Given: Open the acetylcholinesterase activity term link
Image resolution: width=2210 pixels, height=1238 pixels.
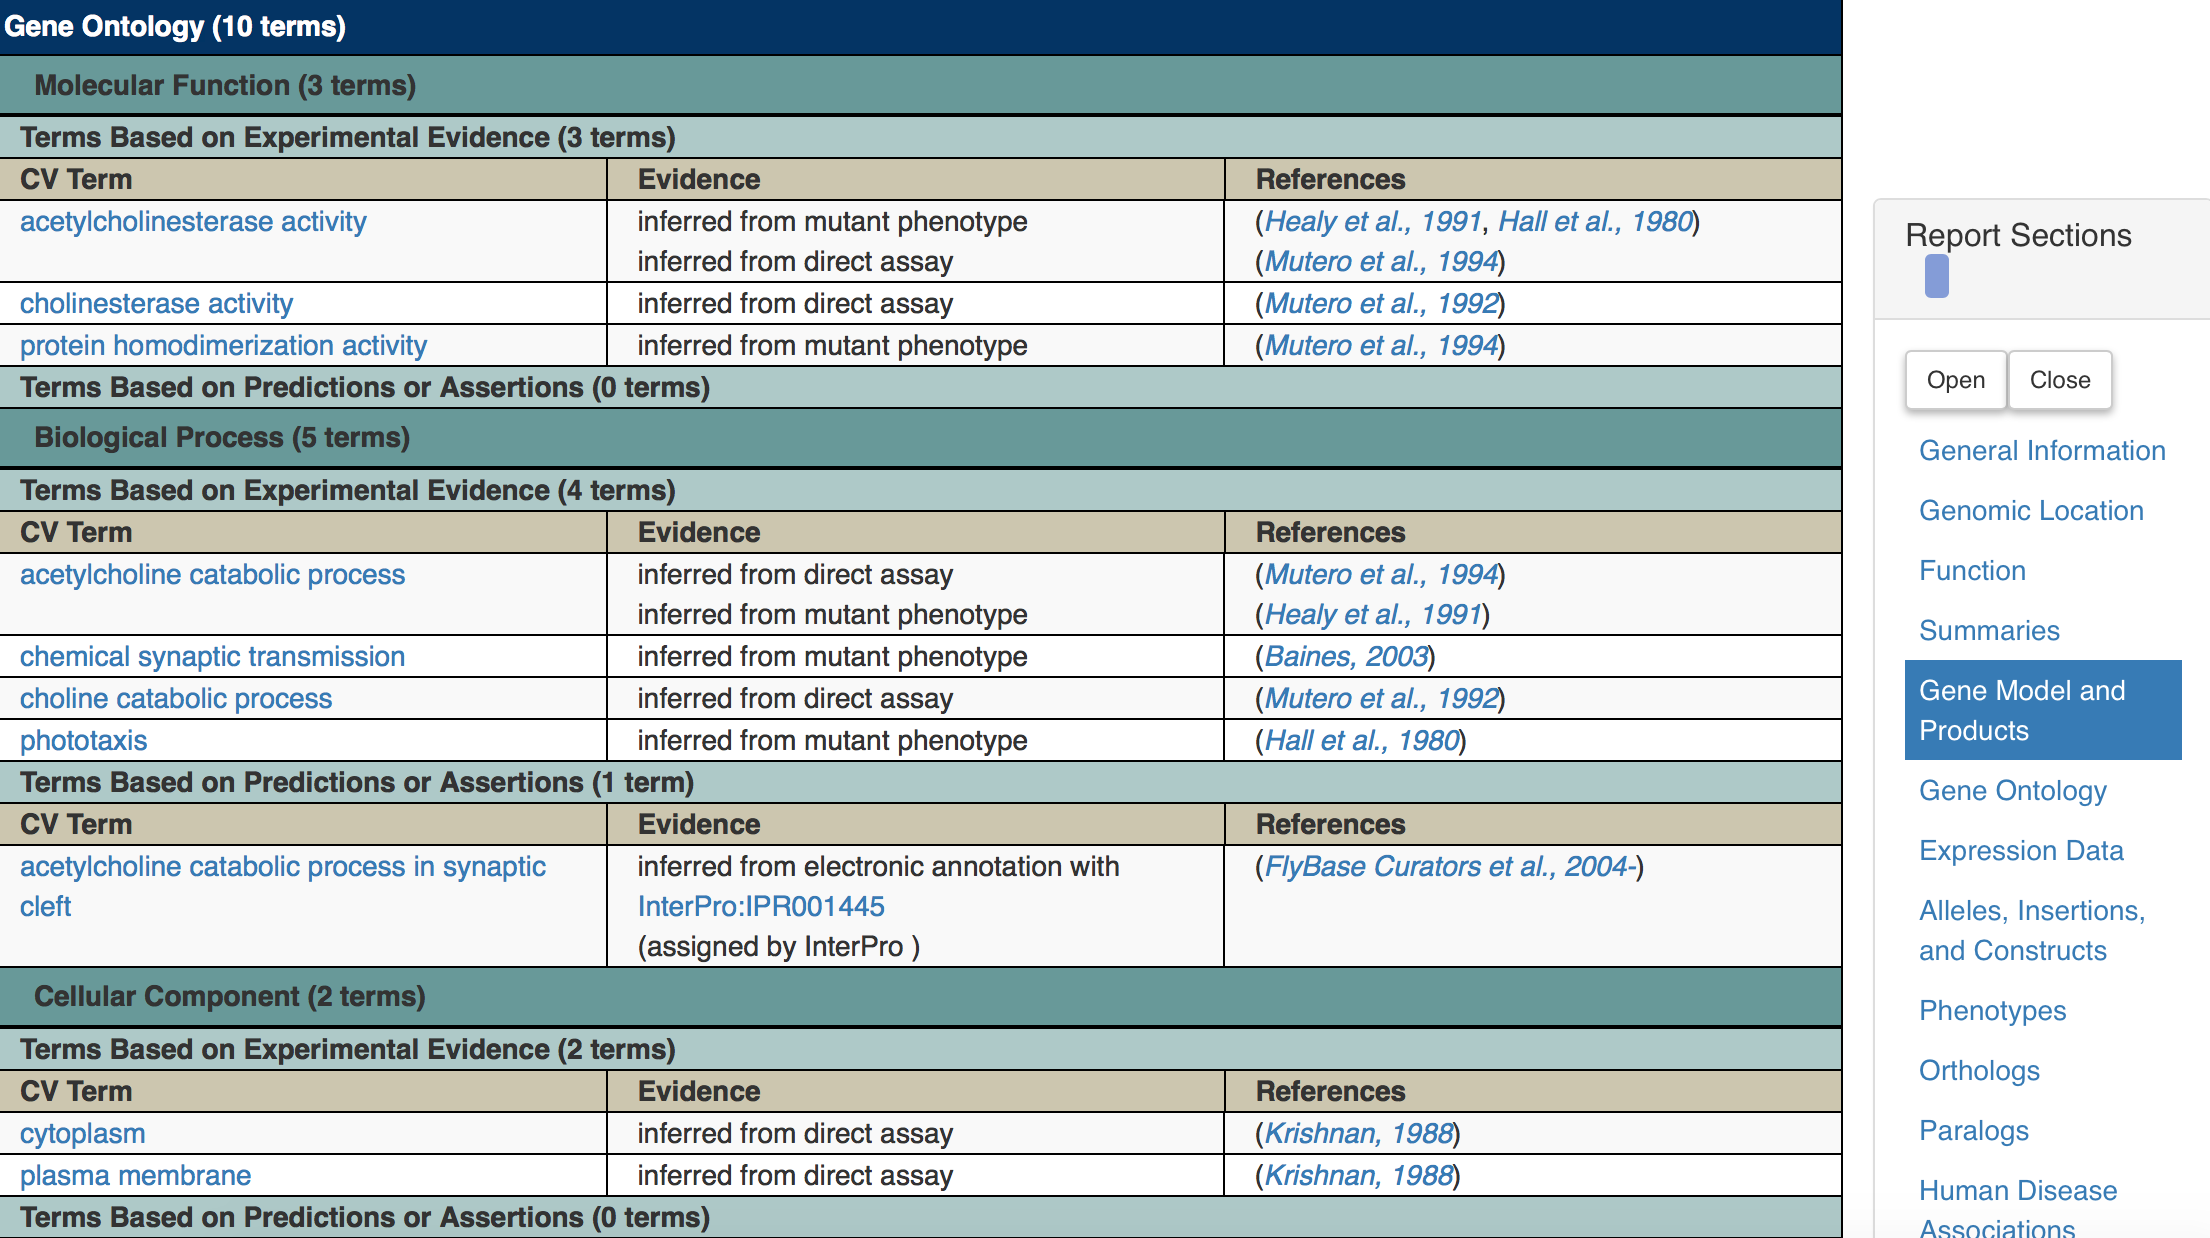Looking at the screenshot, I should (193, 221).
